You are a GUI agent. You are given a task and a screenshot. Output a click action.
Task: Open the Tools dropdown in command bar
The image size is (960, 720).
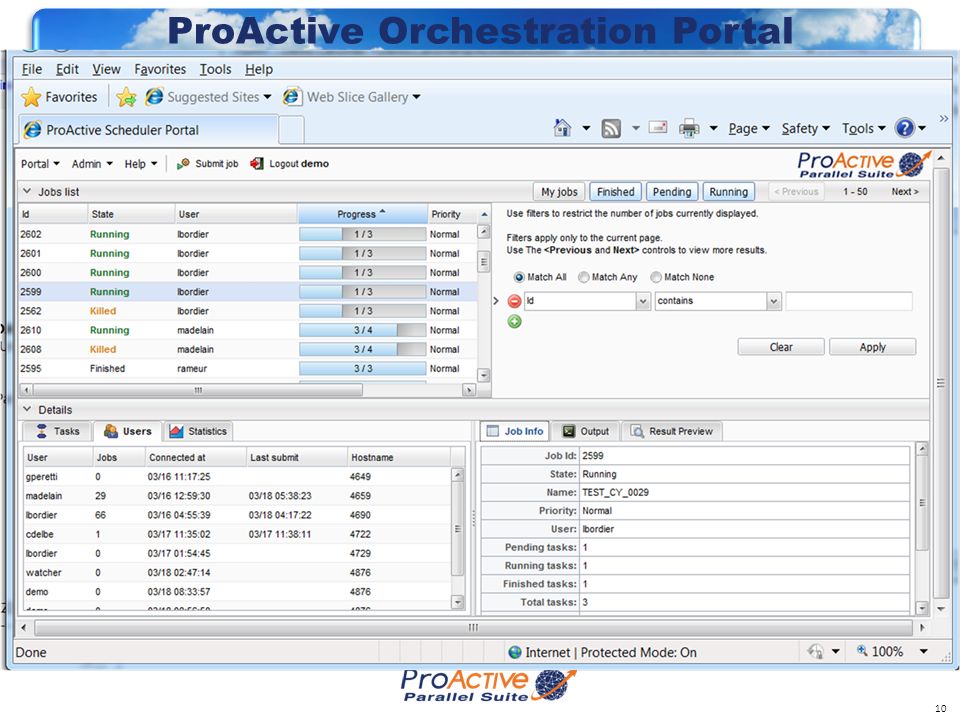[863, 129]
